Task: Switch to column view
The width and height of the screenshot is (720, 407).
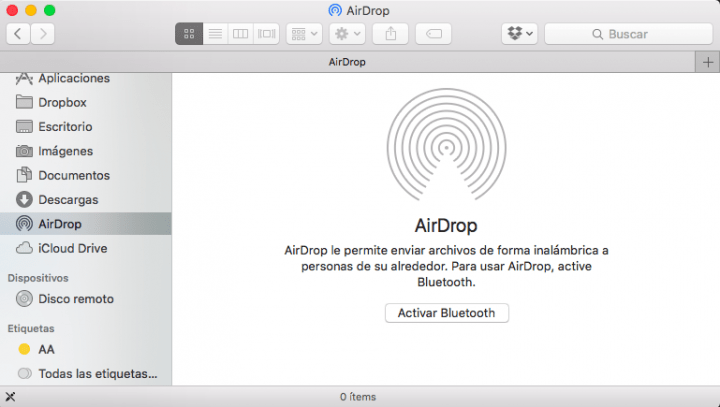Action: [x=241, y=34]
